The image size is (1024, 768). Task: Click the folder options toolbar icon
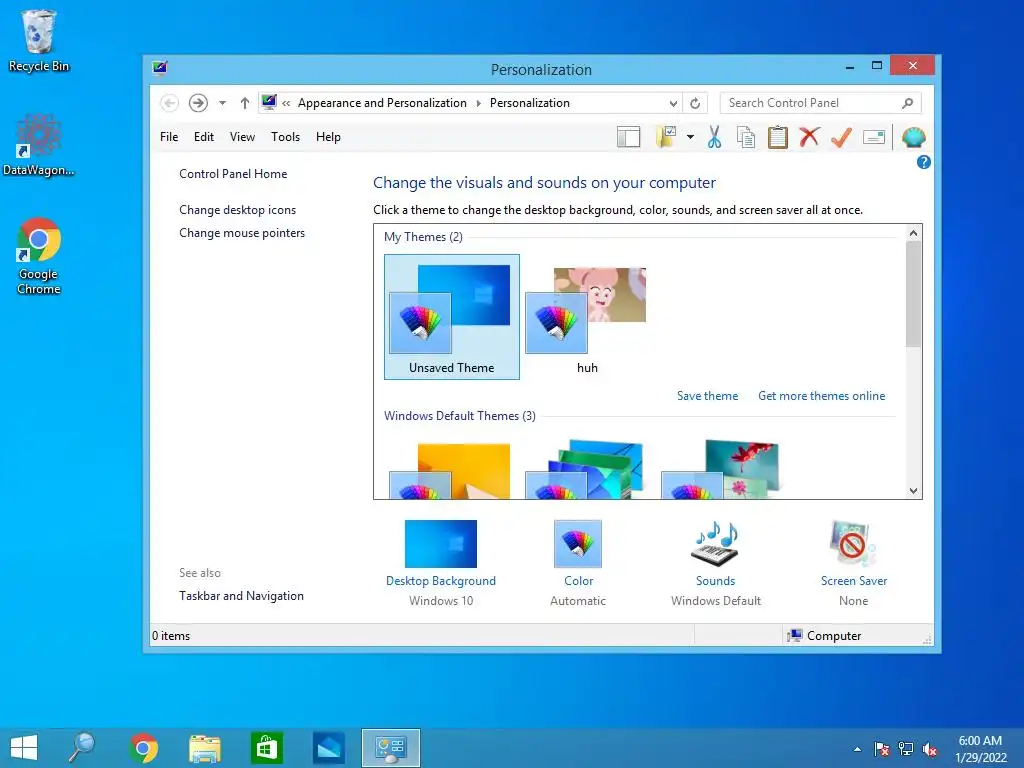coord(666,137)
